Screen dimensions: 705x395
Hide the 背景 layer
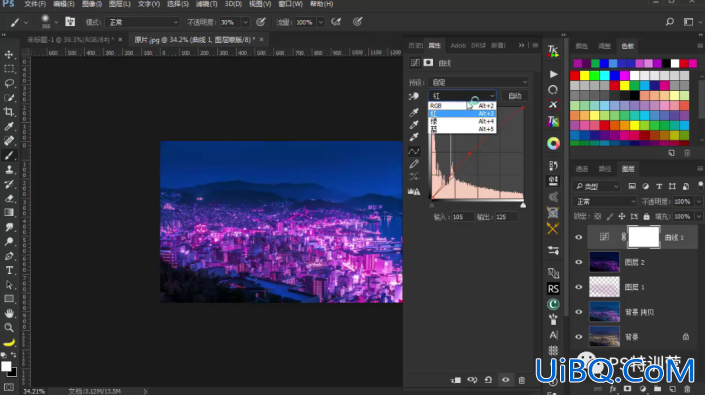point(579,337)
